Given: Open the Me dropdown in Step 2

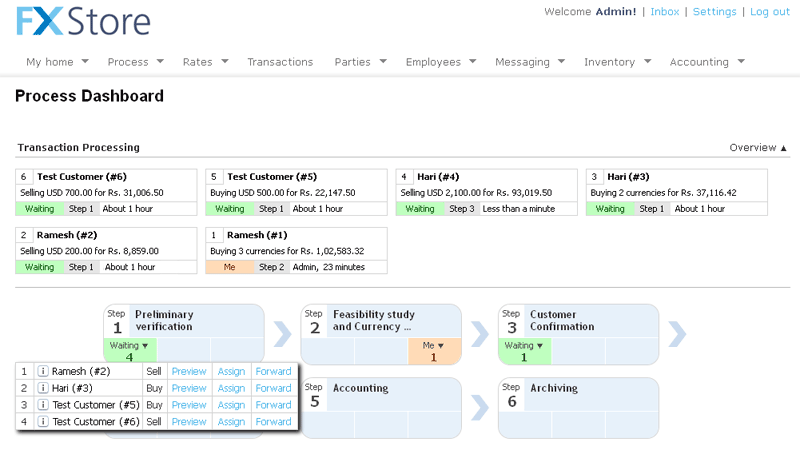Looking at the screenshot, I should 434,345.
